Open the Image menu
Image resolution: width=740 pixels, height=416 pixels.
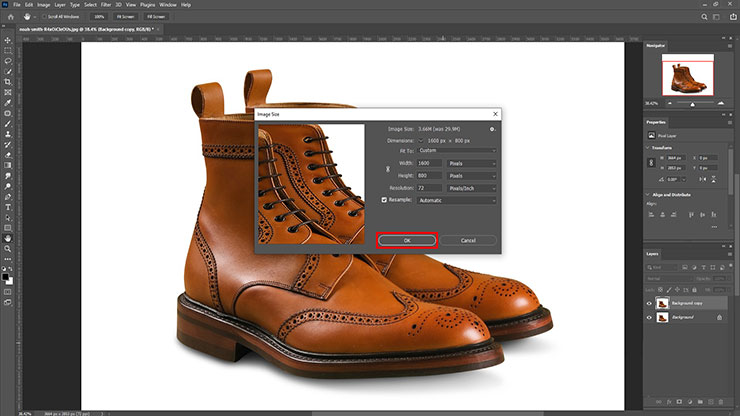(x=44, y=5)
